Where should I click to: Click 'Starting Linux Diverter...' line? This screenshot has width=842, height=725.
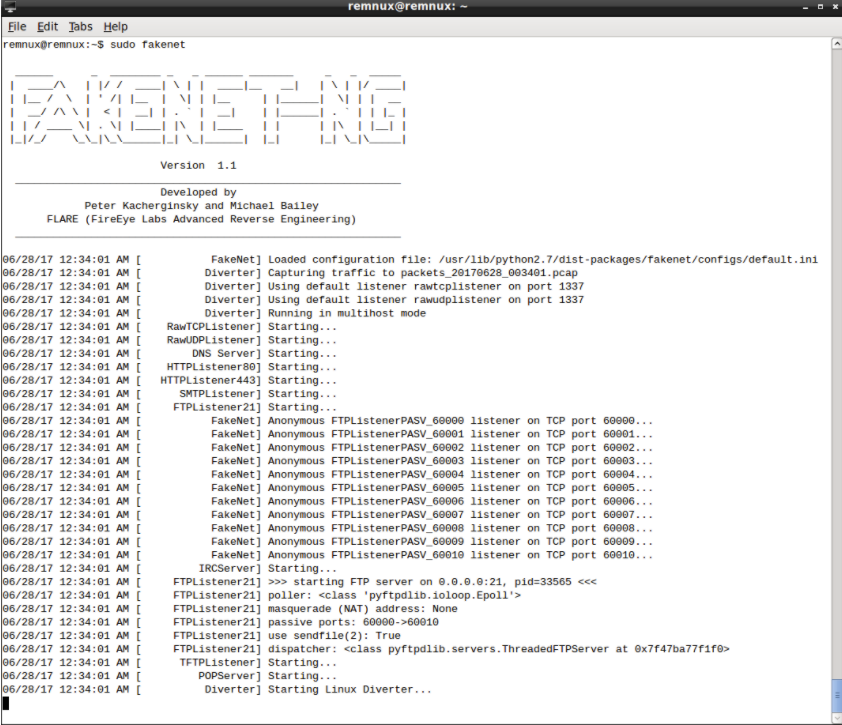click(217, 689)
